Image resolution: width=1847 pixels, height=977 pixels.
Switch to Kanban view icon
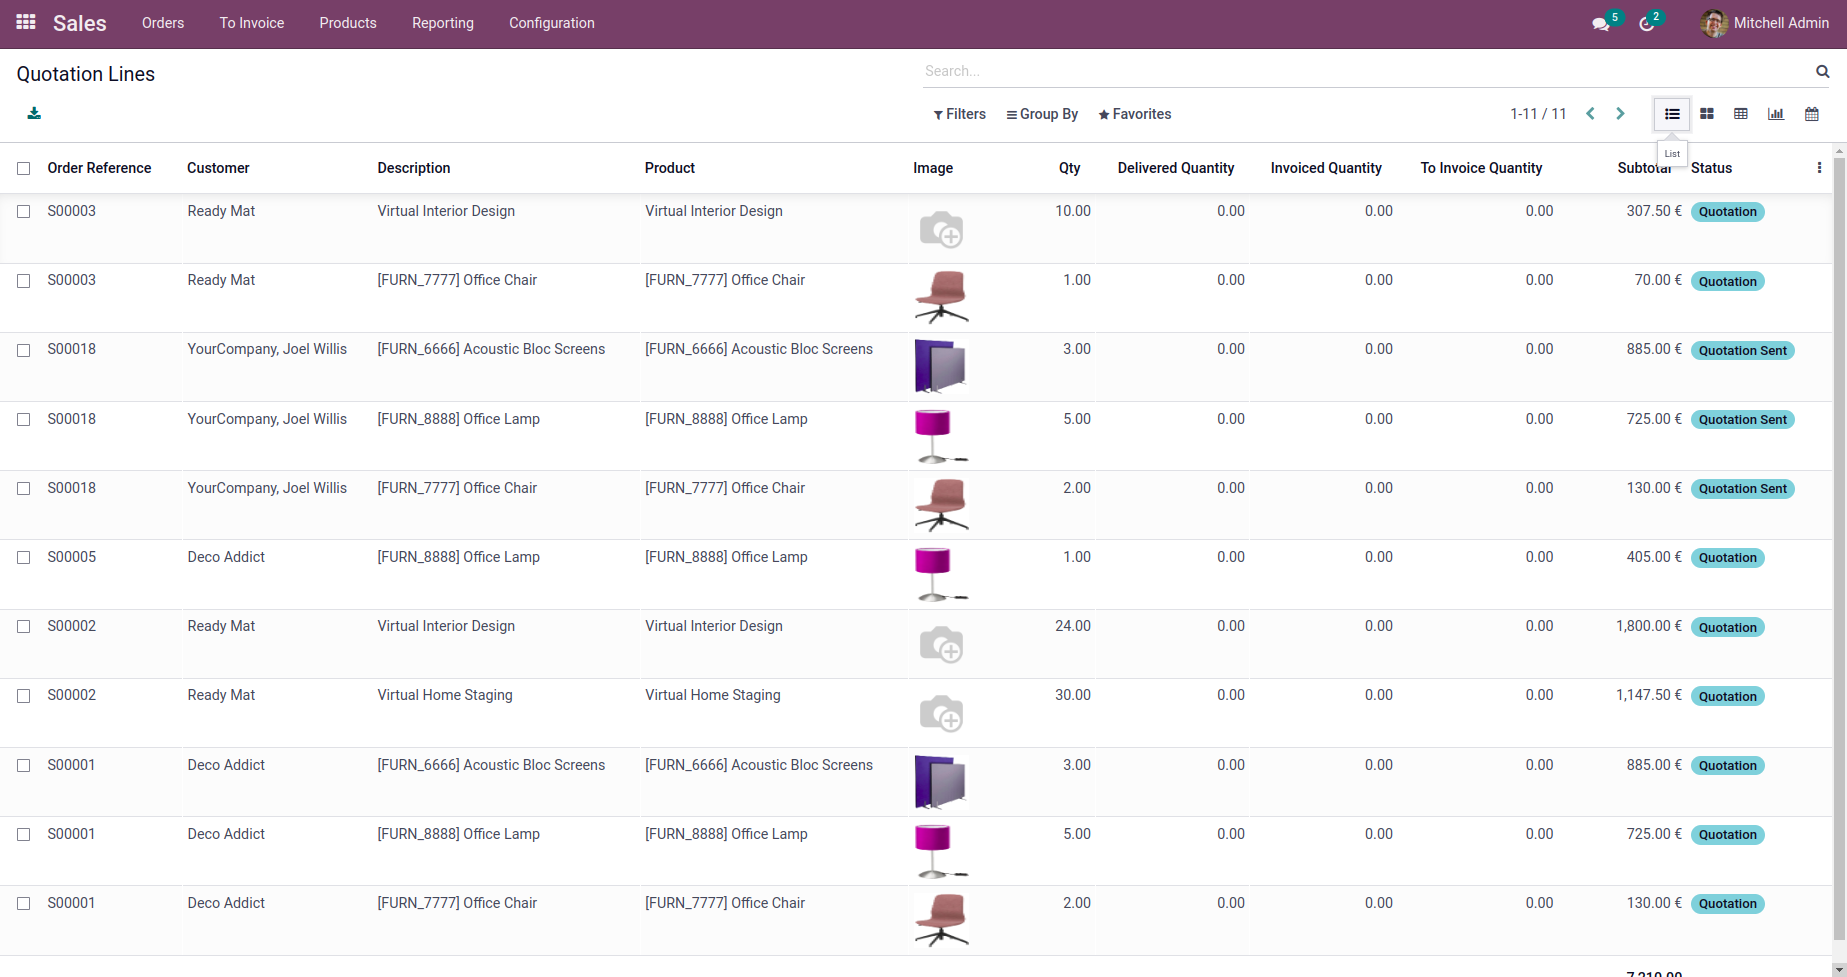point(1707,114)
